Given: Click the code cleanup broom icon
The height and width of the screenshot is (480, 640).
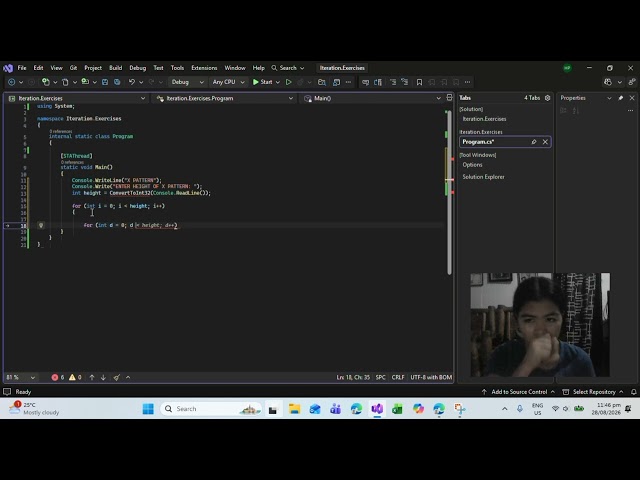Looking at the screenshot, I should click(x=117, y=377).
